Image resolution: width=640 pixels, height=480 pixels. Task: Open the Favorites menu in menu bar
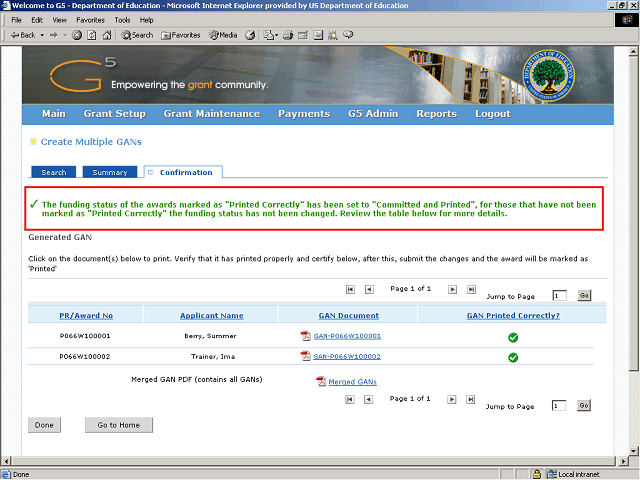coord(90,20)
